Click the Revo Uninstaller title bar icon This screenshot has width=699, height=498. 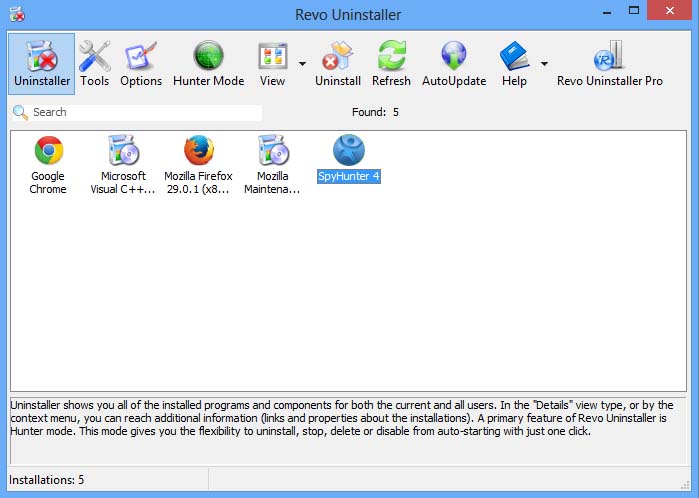coord(17,13)
